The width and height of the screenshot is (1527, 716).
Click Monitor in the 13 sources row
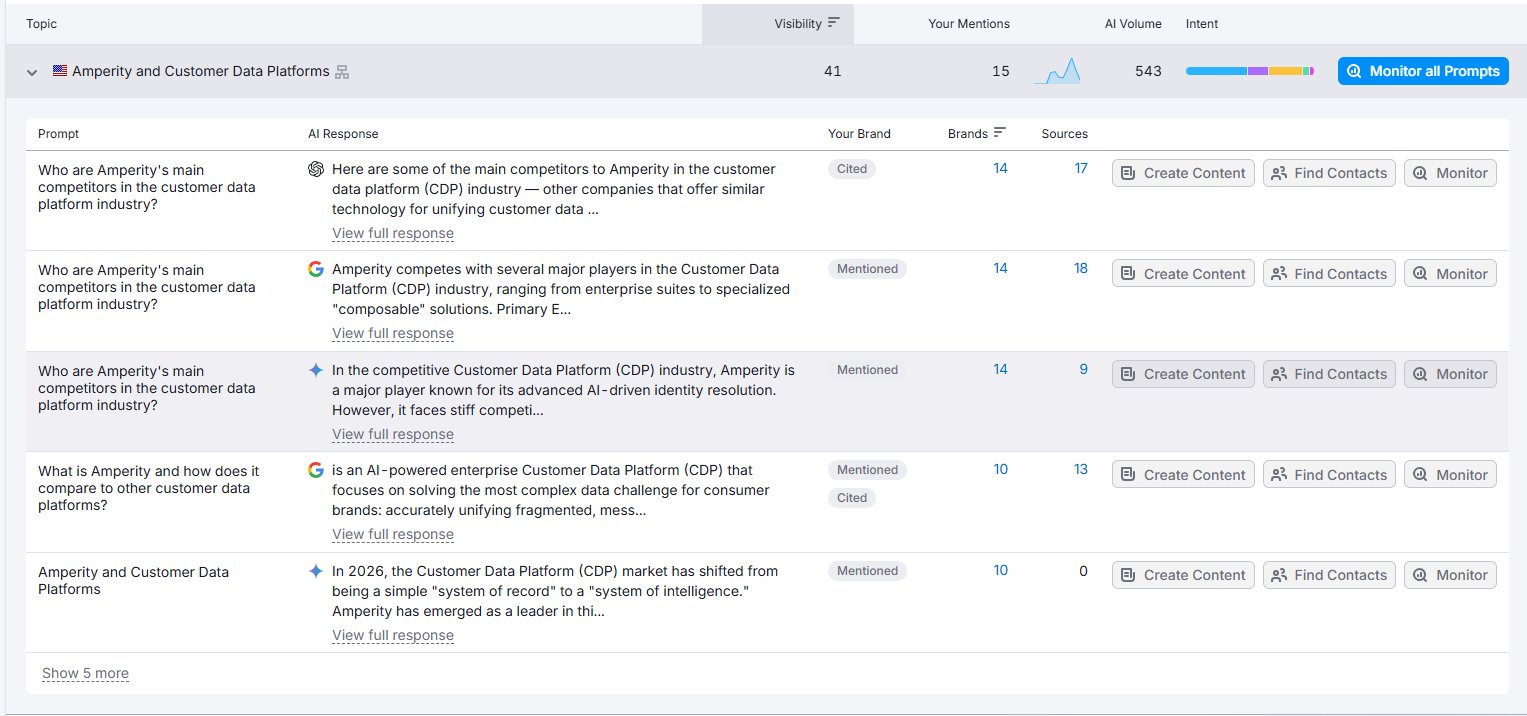click(x=1450, y=475)
